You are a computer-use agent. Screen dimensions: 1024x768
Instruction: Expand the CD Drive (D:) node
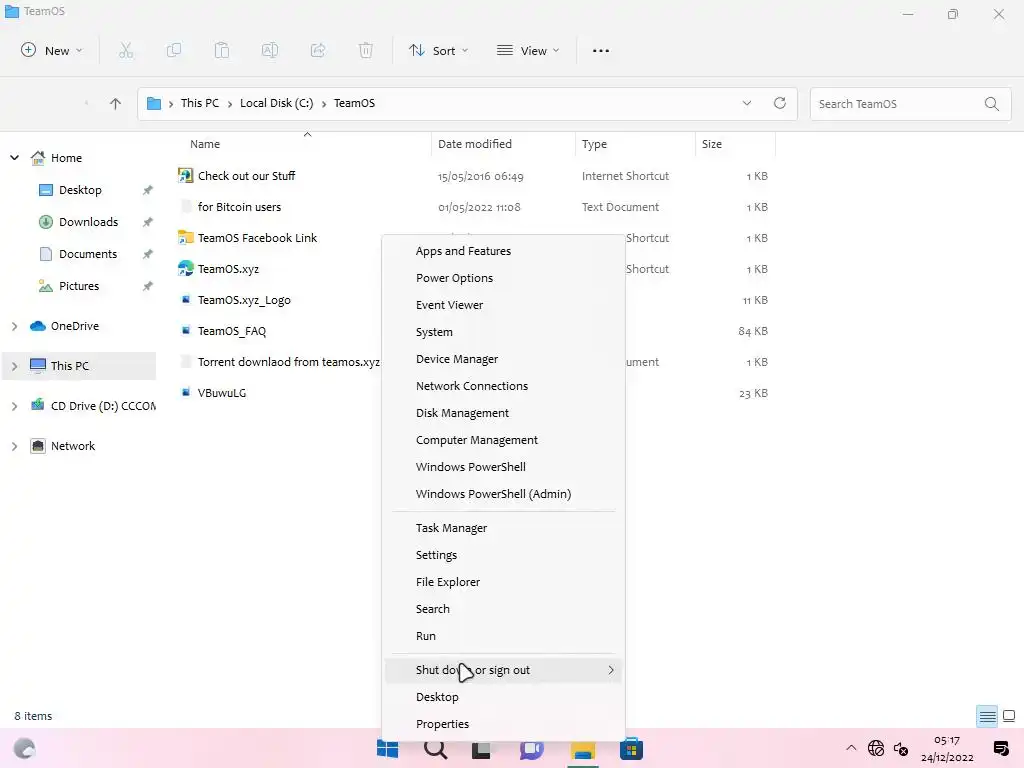[14, 406]
